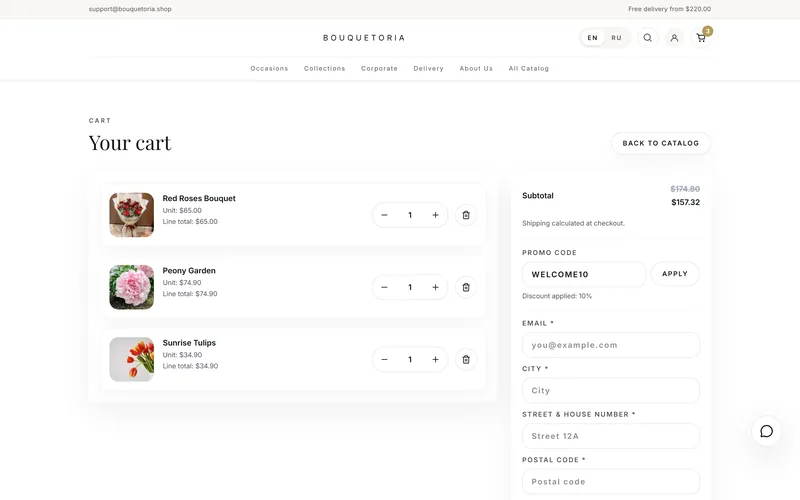Click the Red Roses Bouquet title
800x500 pixels.
[199, 198]
